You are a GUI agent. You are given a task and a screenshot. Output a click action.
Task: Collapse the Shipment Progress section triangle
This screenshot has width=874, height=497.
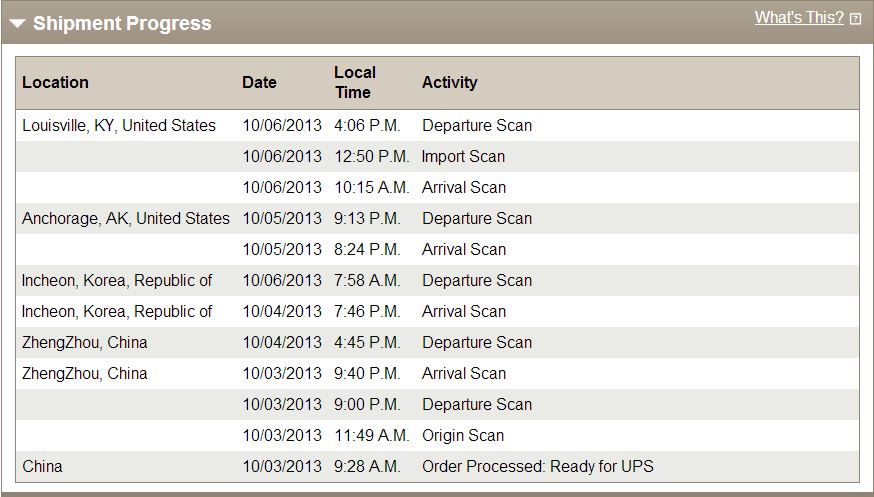tap(17, 24)
